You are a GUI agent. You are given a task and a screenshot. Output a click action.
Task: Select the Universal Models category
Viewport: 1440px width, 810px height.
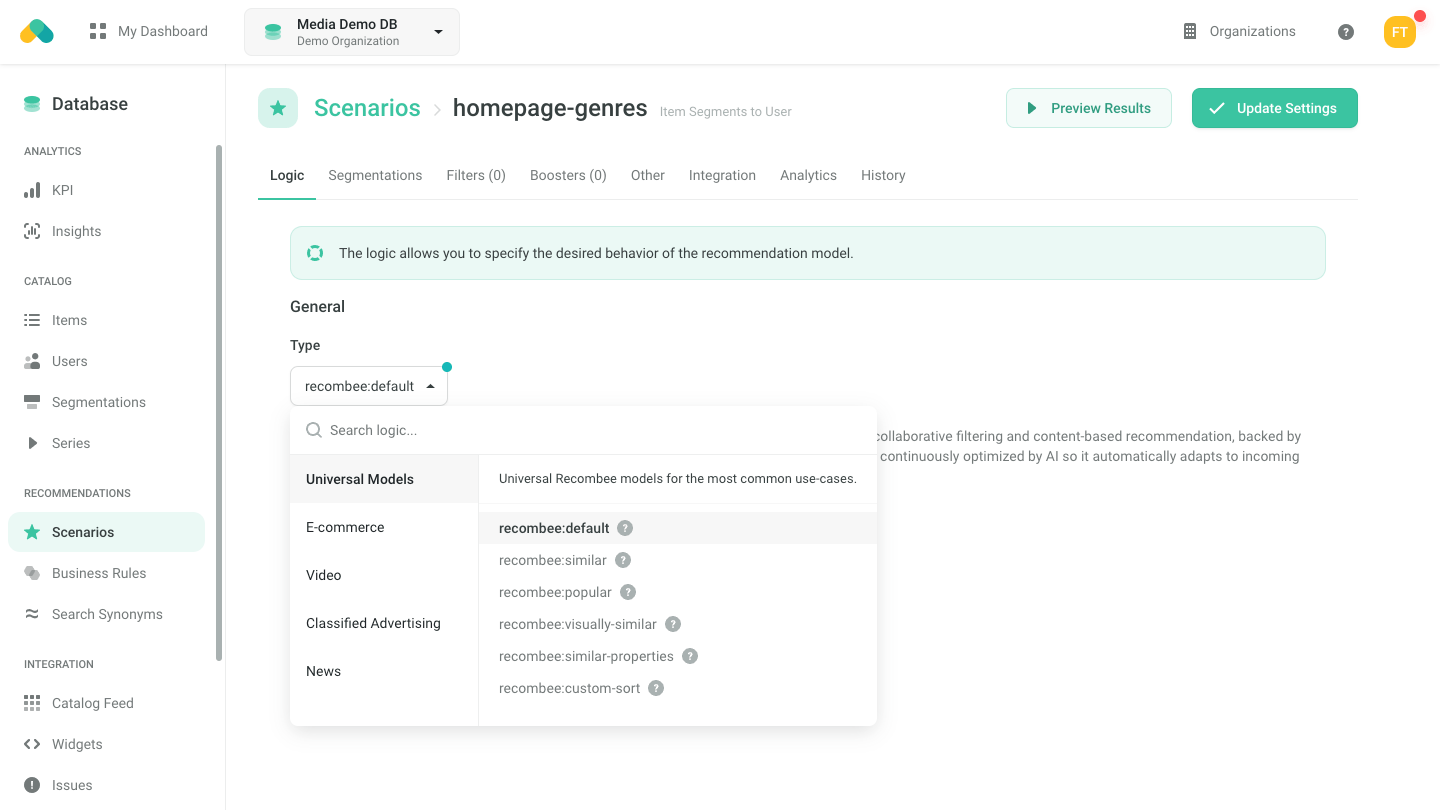click(384, 479)
